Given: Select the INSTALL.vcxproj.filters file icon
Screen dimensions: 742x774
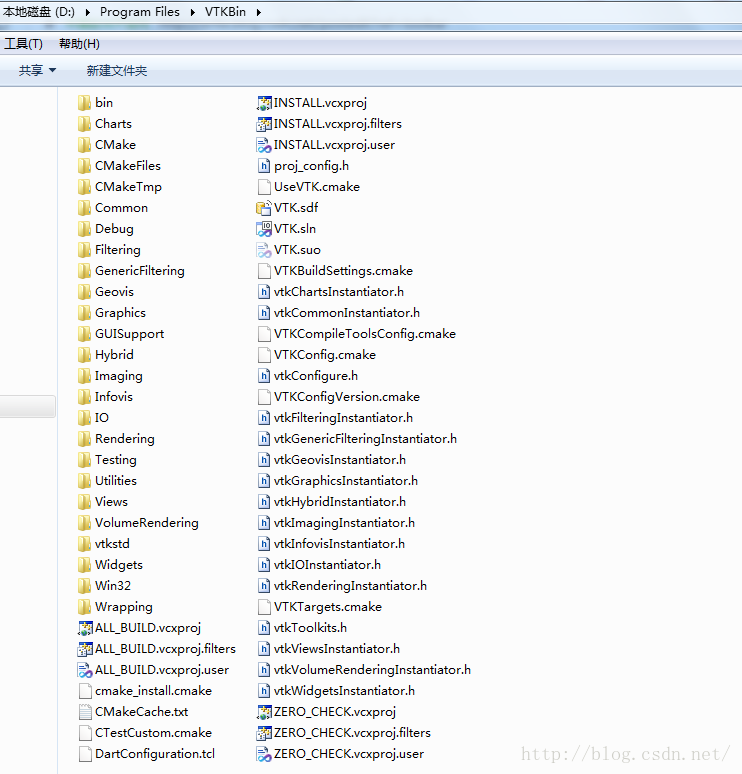Looking at the screenshot, I should pyautogui.click(x=264, y=124).
